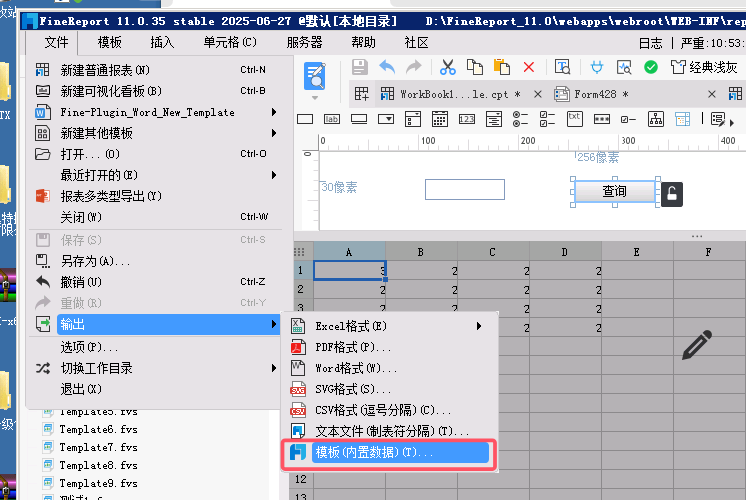Open the 社区 menu
Image resolution: width=746 pixels, height=500 pixels.
click(x=416, y=42)
